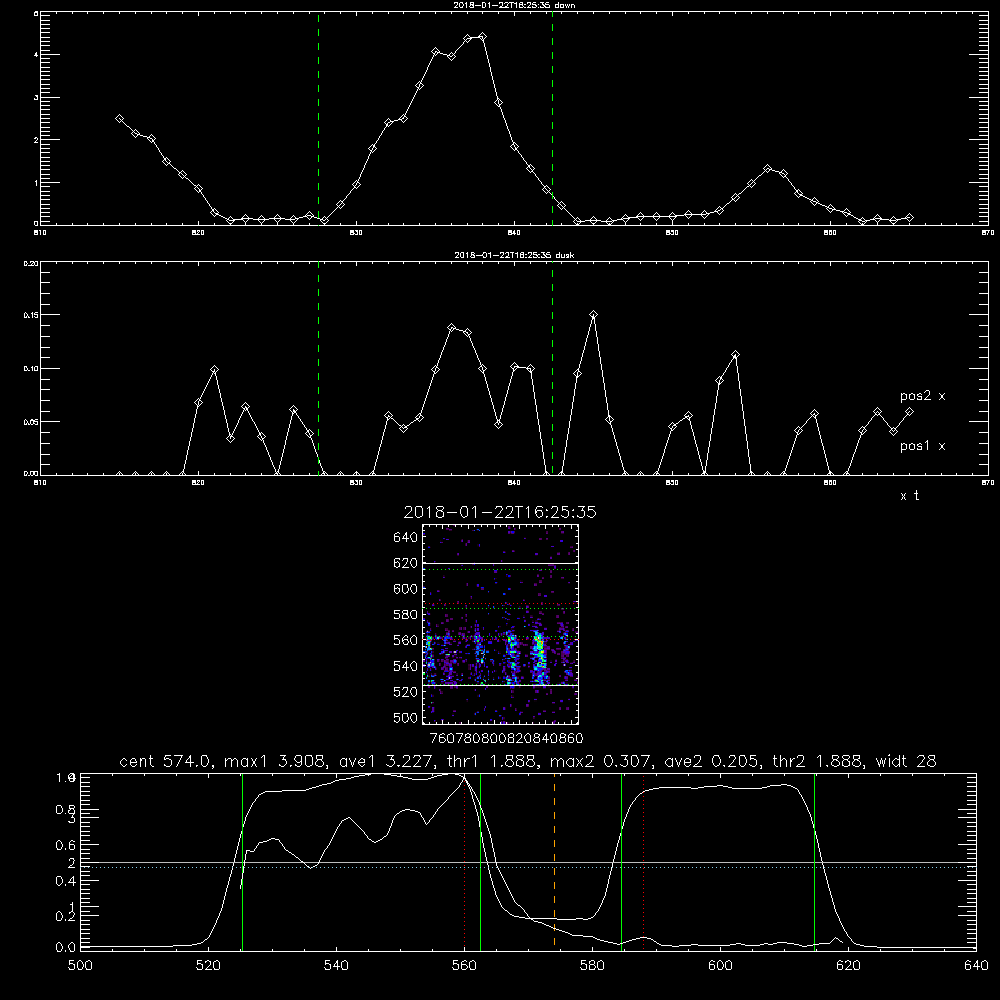
Task: Click the small secondary peak marker in the dawn plot
Action: point(768,169)
